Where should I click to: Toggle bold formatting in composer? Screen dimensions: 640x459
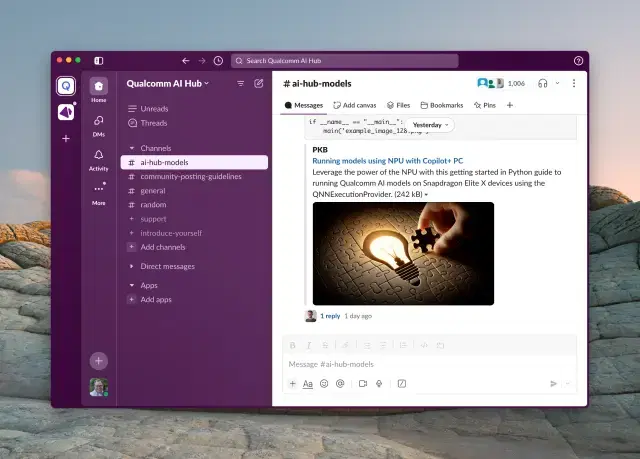(293, 345)
